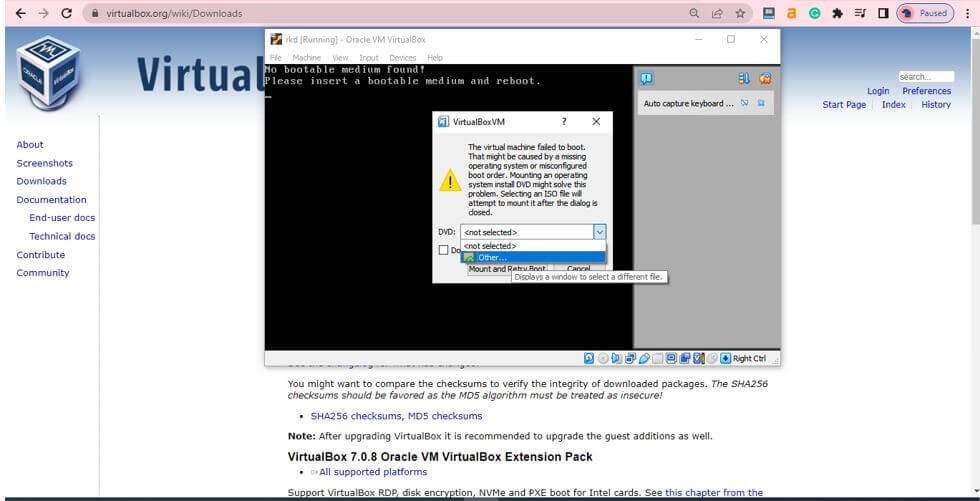Screen dimensions: 980x501
Task: Click Preferences link on VirtualBox site
Action: tap(926, 91)
